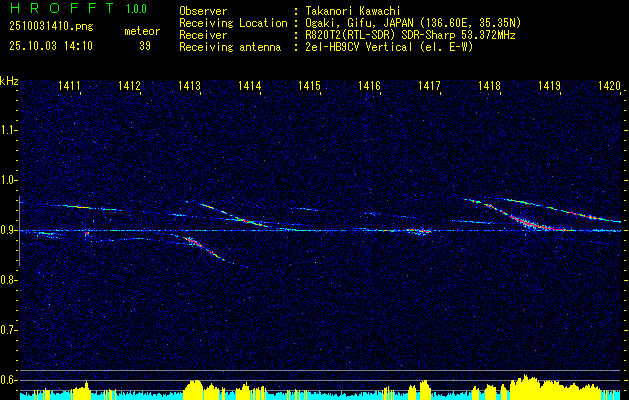This screenshot has width=629, height=400.
Task: Click the 1419 time marker
Action: pyautogui.click(x=550, y=85)
